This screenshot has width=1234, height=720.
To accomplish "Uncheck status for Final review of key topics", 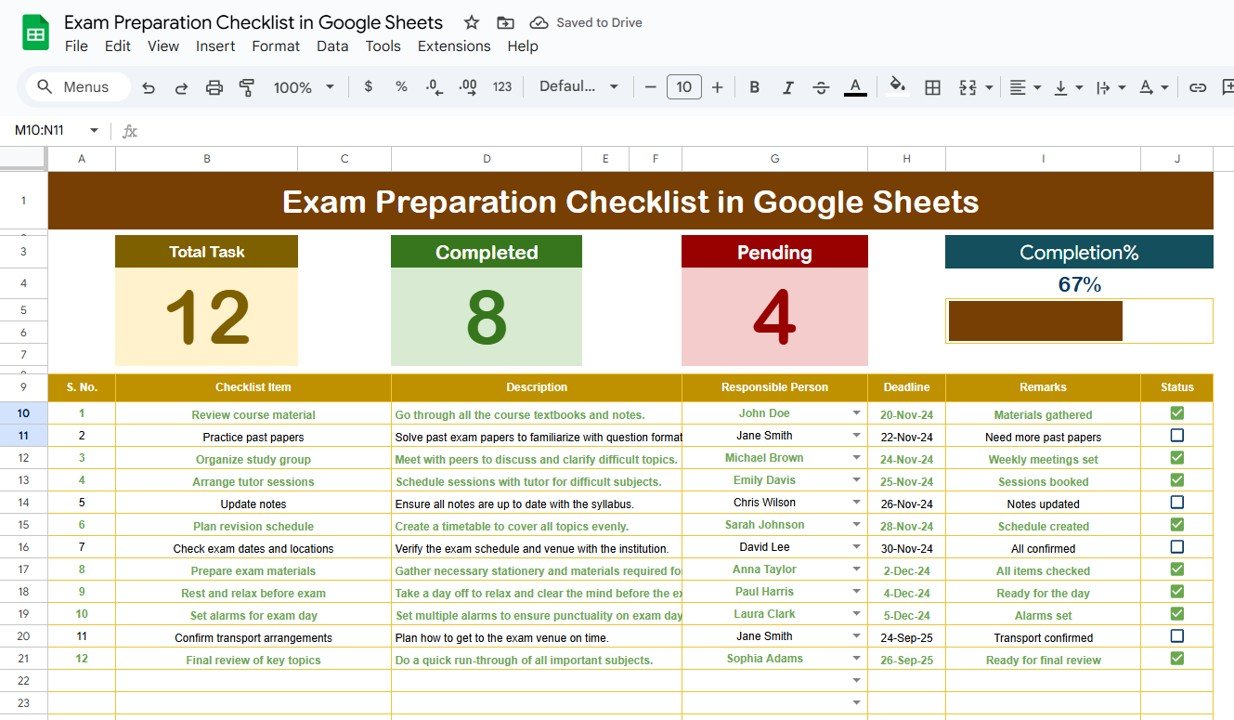I will (1177, 658).
